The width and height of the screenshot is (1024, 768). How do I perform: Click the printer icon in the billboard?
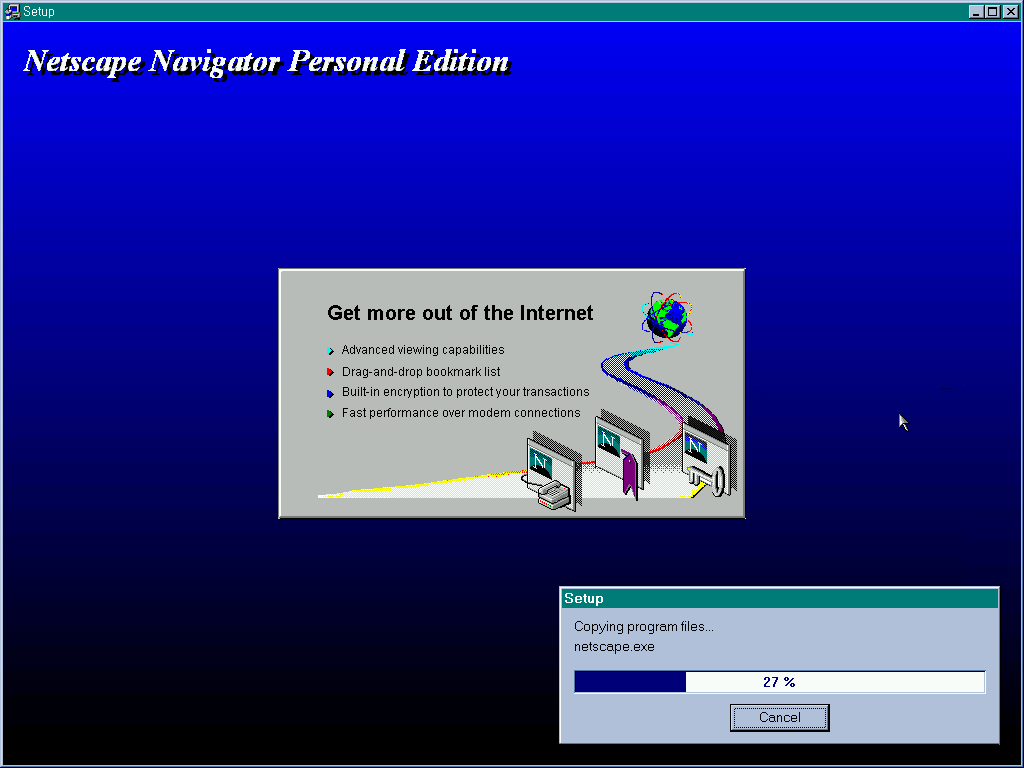point(554,494)
